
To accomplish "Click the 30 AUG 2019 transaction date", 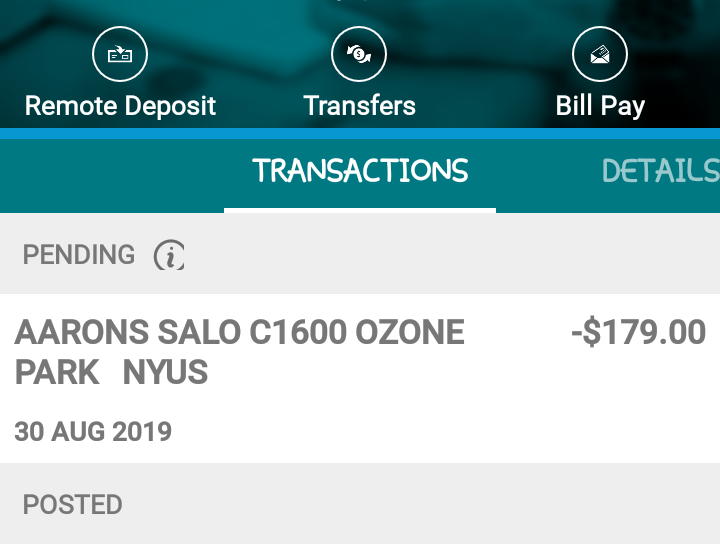I will pyautogui.click(x=93, y=432).
